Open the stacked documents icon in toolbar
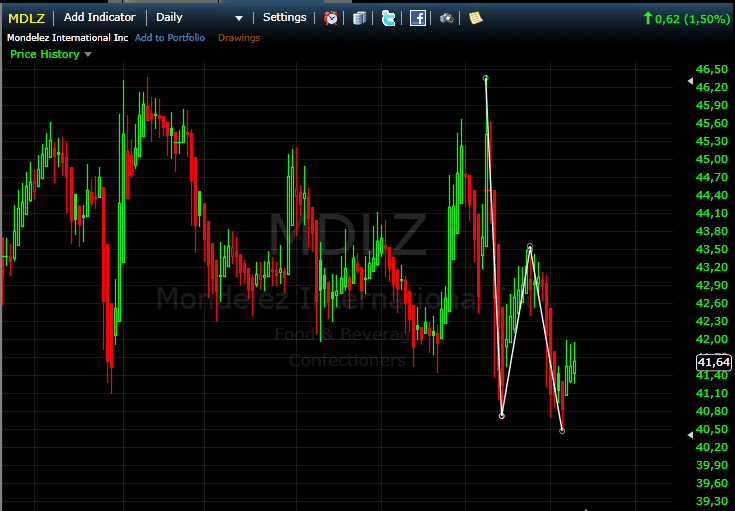735x511 pixels. coord(360,18)
